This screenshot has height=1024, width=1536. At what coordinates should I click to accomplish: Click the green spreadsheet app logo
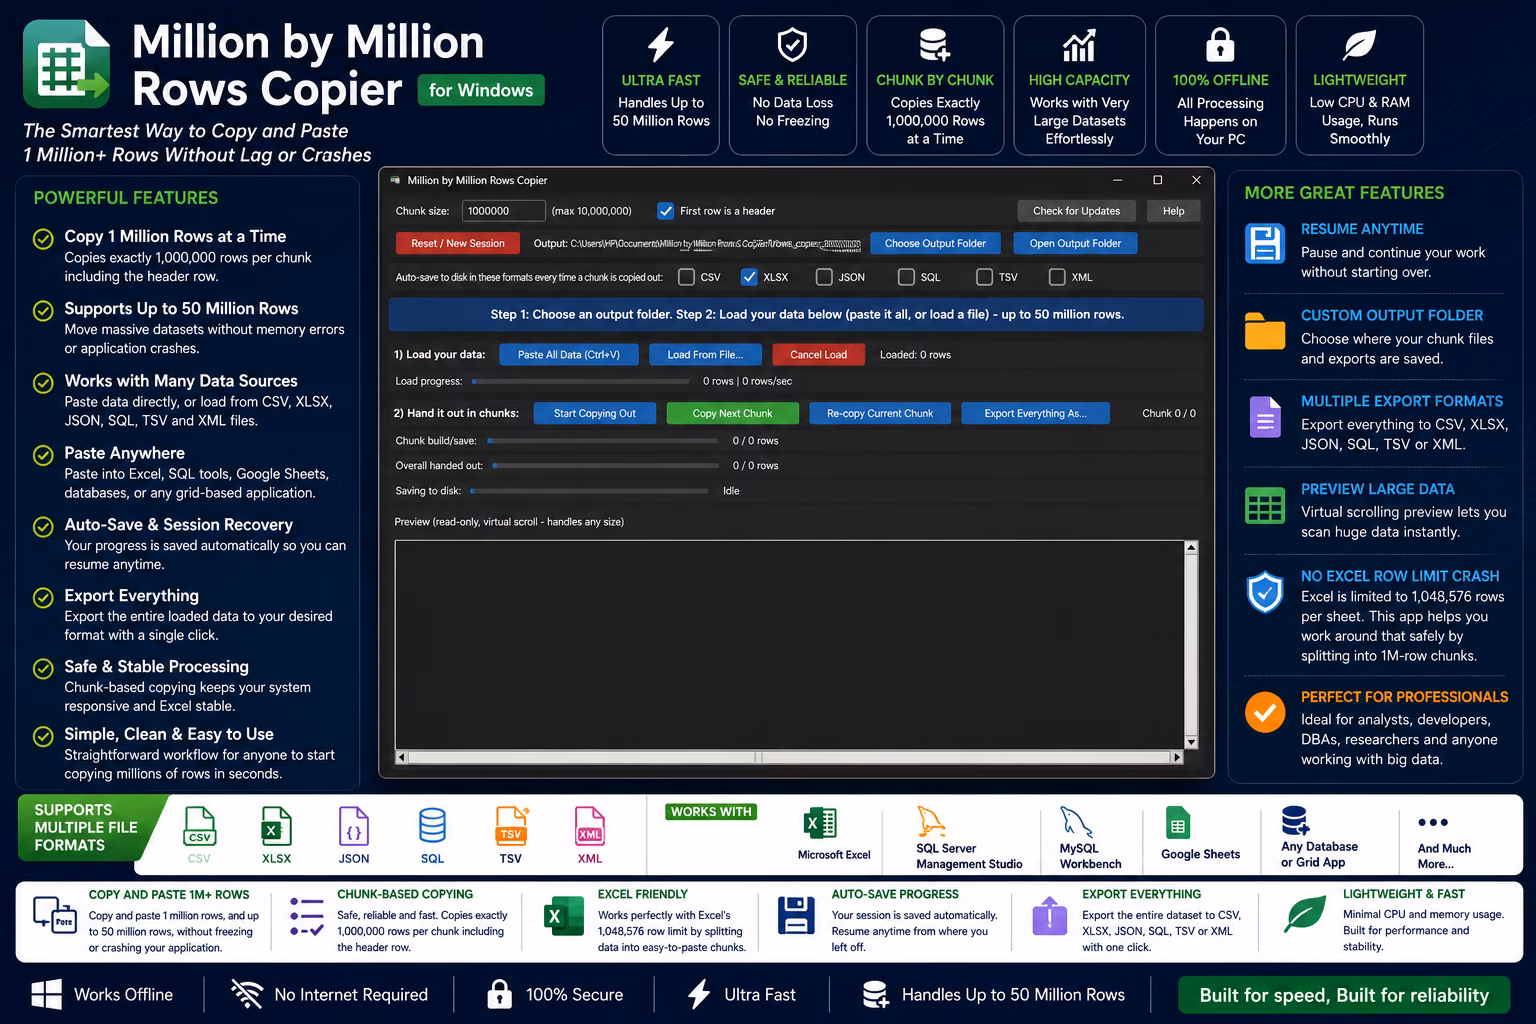pyautogui.click(x=67, y=65)
